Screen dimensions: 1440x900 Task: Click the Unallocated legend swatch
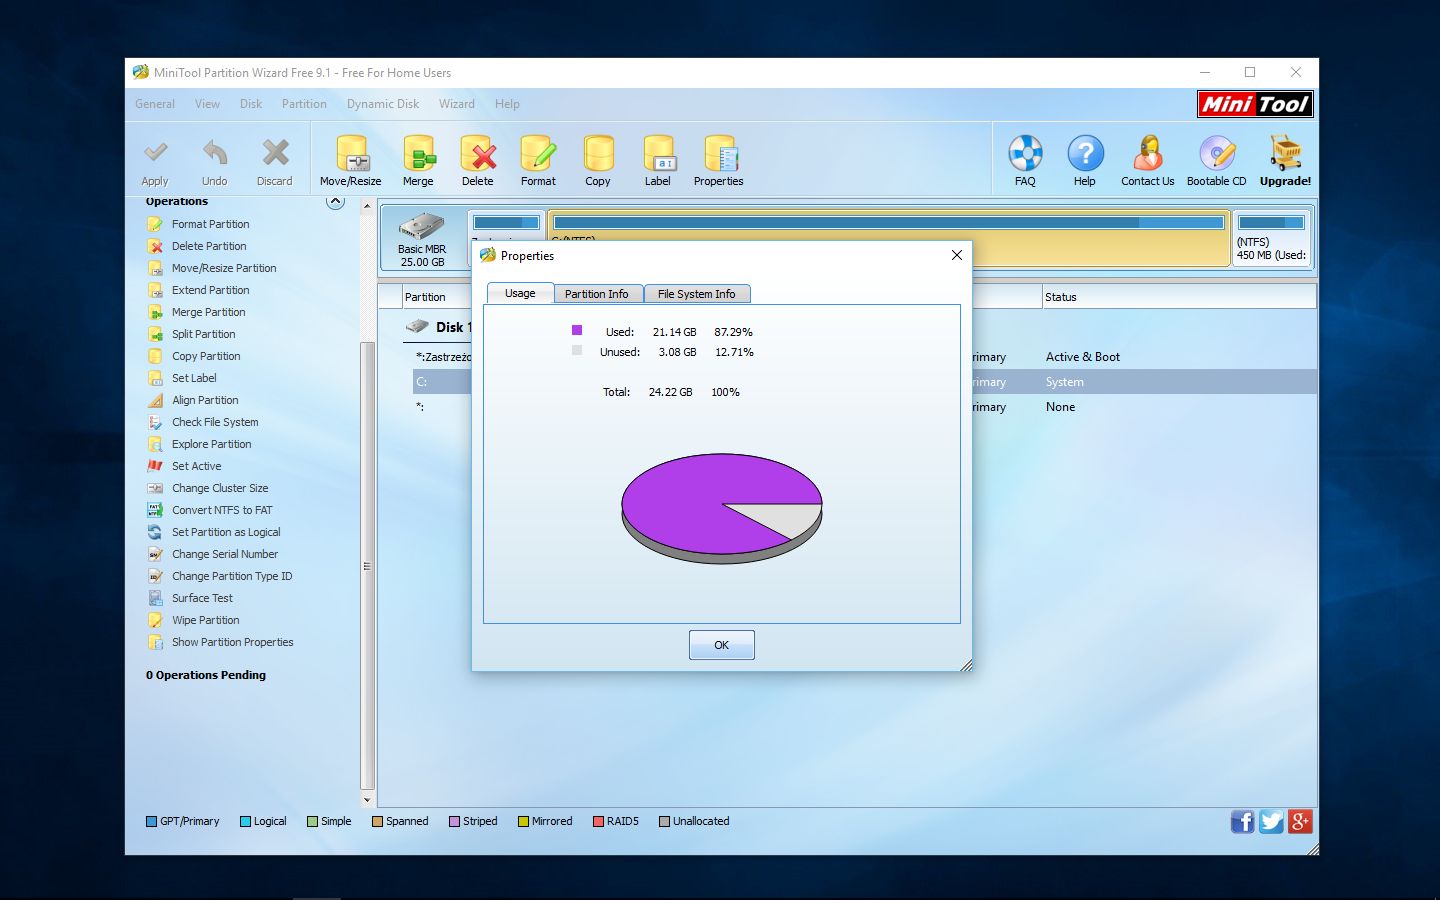click(664, 822)
